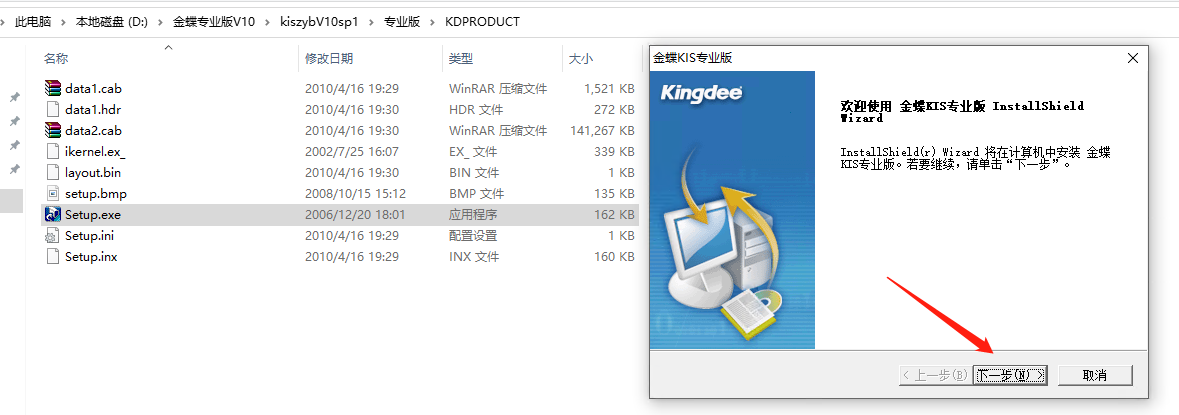Click the setup.bmp image file icon
Screen dimensions: 1179x415
click(53, 193)
